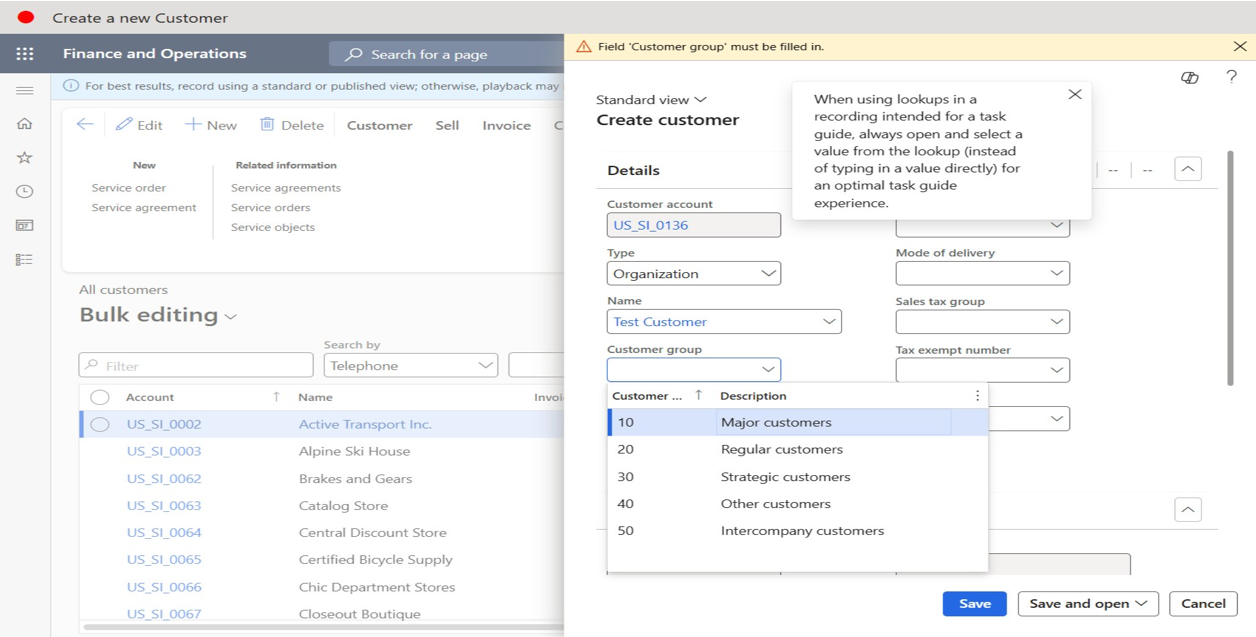
Task: Open the app launcher waffle icon
Action: click(x=25, y=54)
